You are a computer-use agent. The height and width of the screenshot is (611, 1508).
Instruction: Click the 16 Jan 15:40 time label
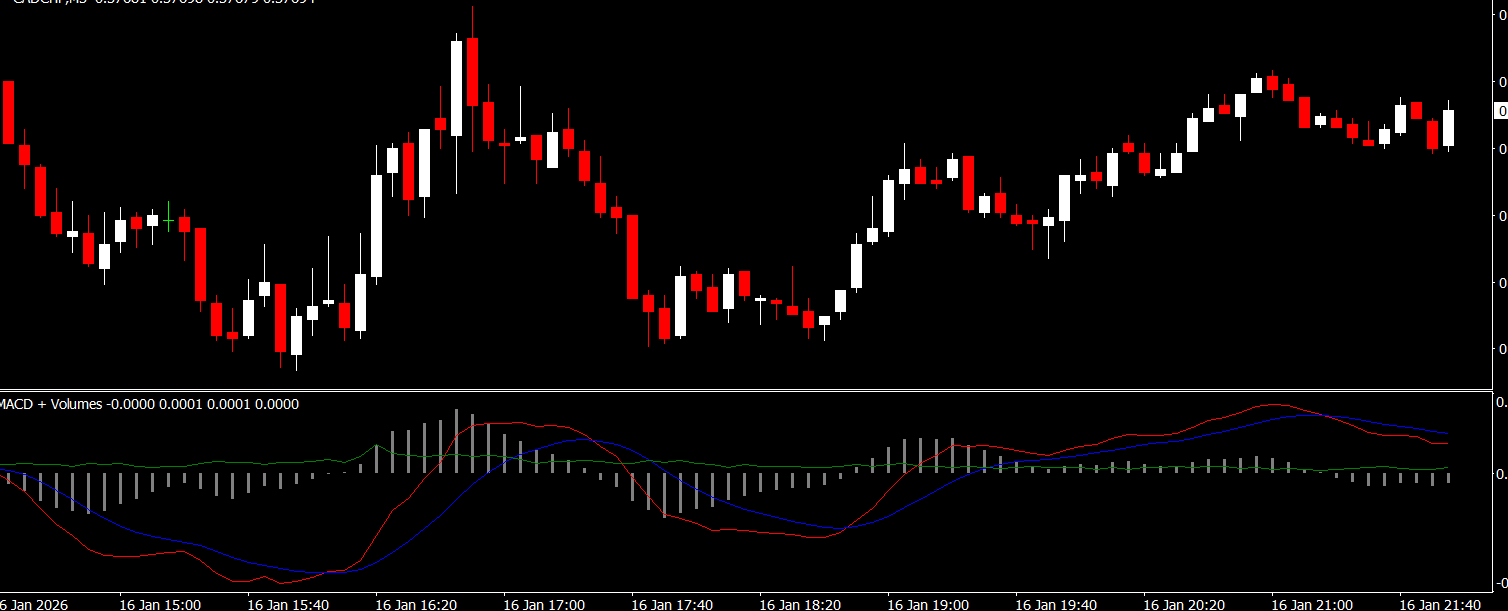click(x=288, y=604)
